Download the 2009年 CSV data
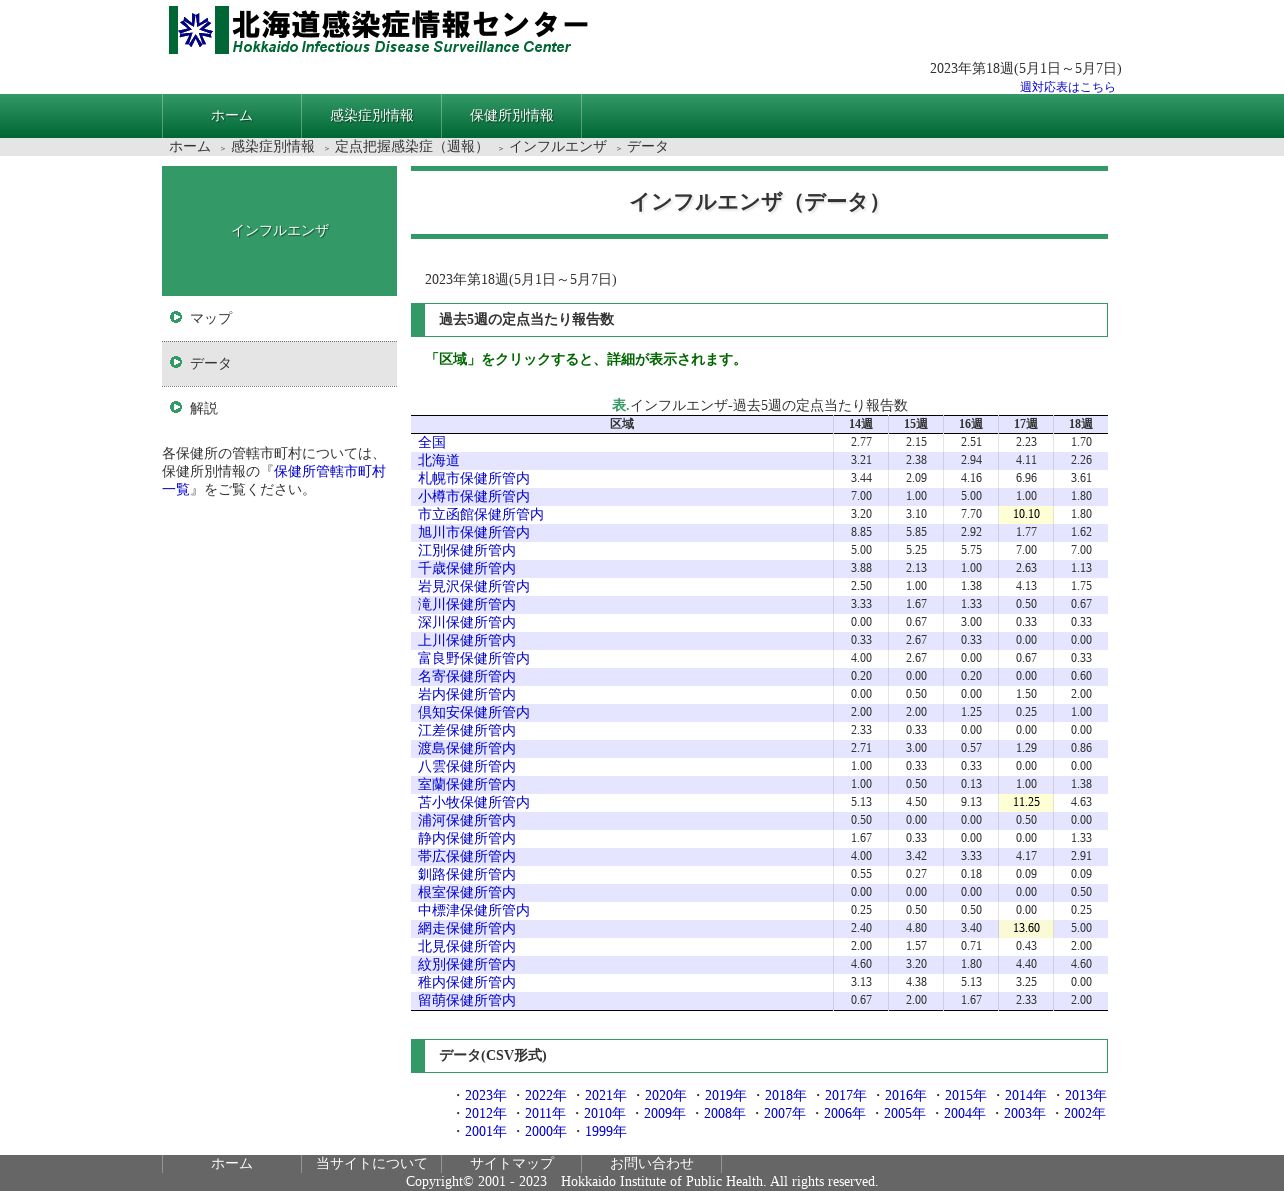 665,1113
